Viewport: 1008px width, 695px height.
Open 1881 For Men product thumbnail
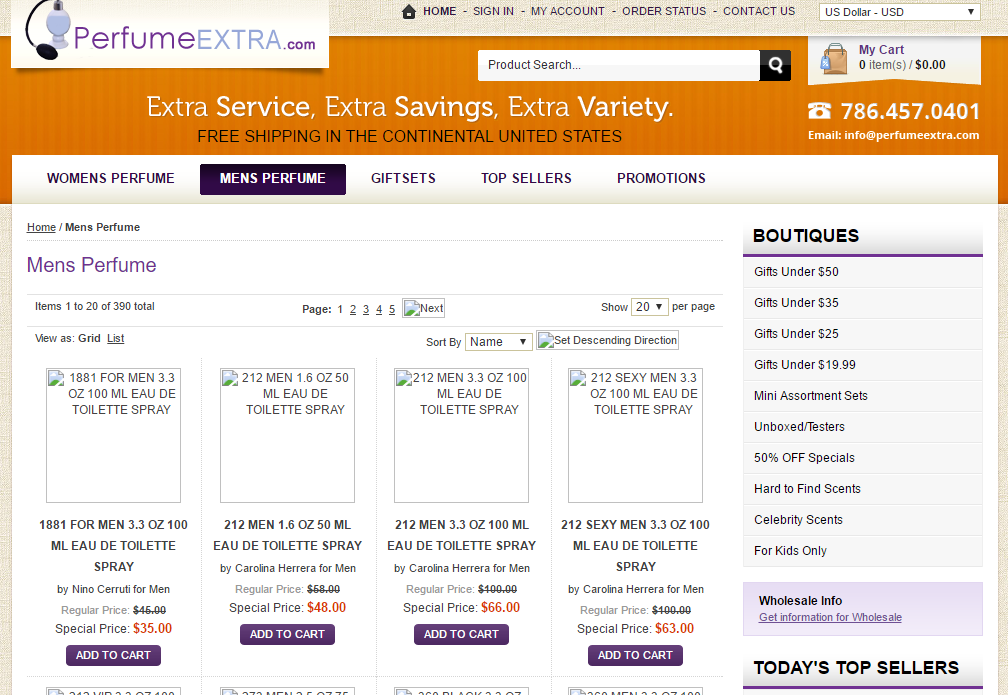113,435
